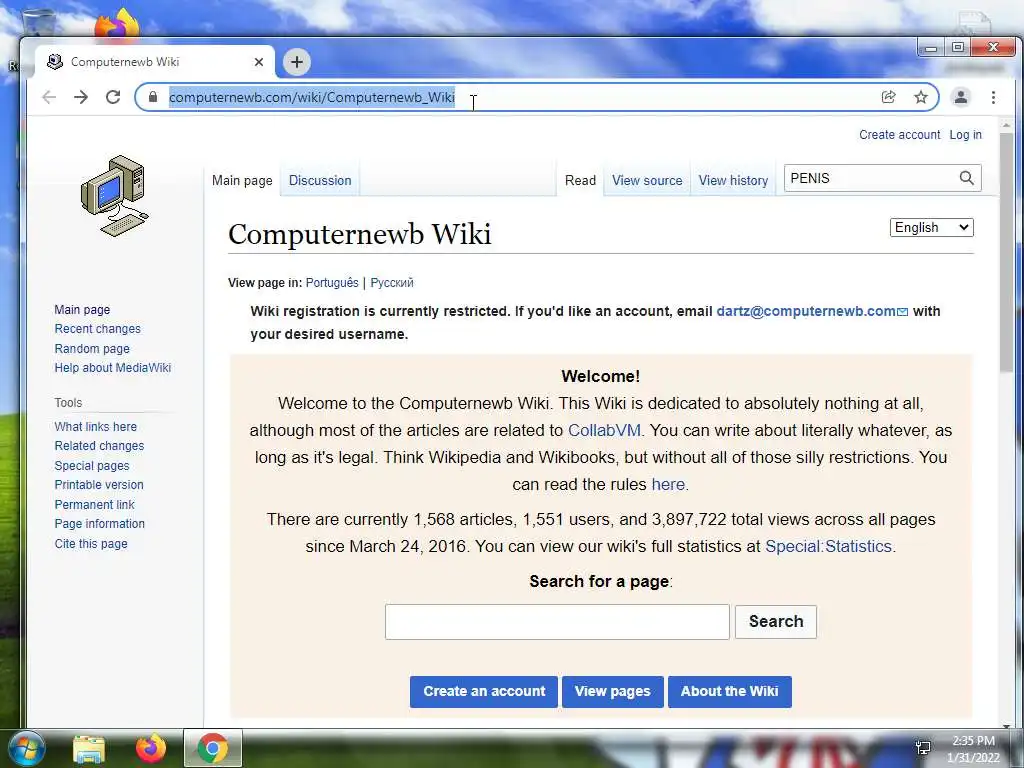1024x768 pixels.
Task: Bookmark this page with the star icon
Action: tap(921, 97)
